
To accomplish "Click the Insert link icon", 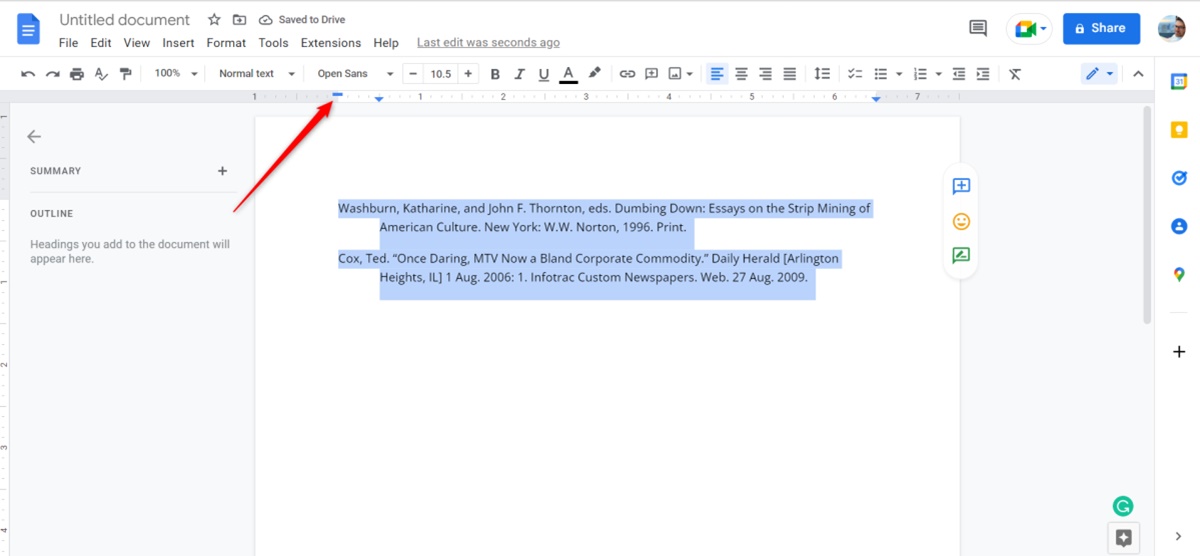I will (627, 74).
